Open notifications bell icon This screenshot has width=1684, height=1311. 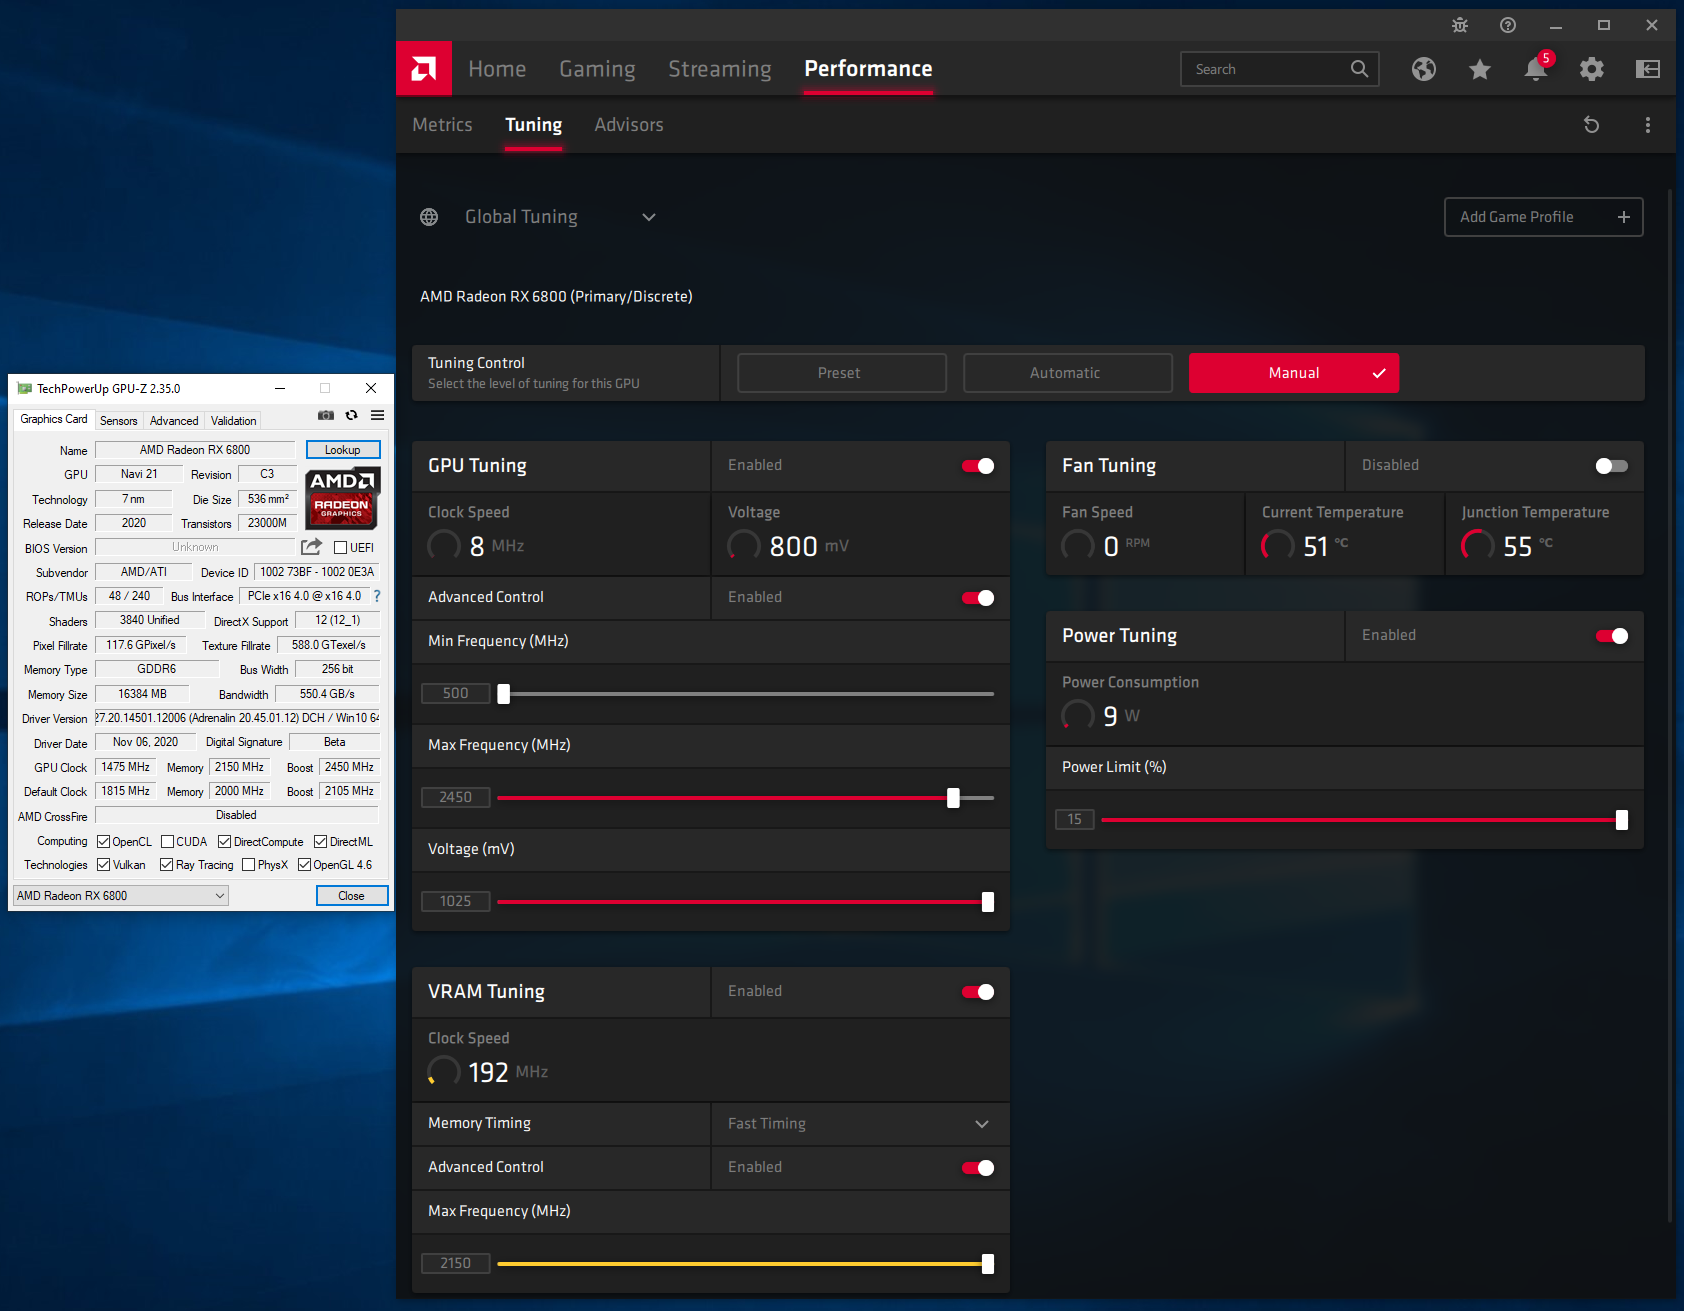pos(1536,69)
